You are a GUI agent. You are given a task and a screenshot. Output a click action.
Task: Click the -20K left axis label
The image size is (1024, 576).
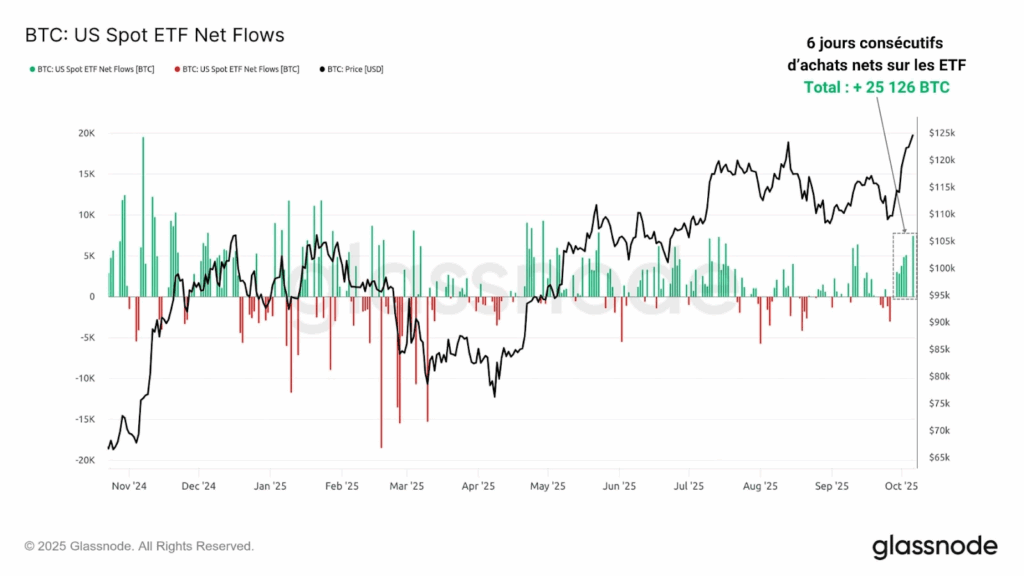tap(85, 460)
